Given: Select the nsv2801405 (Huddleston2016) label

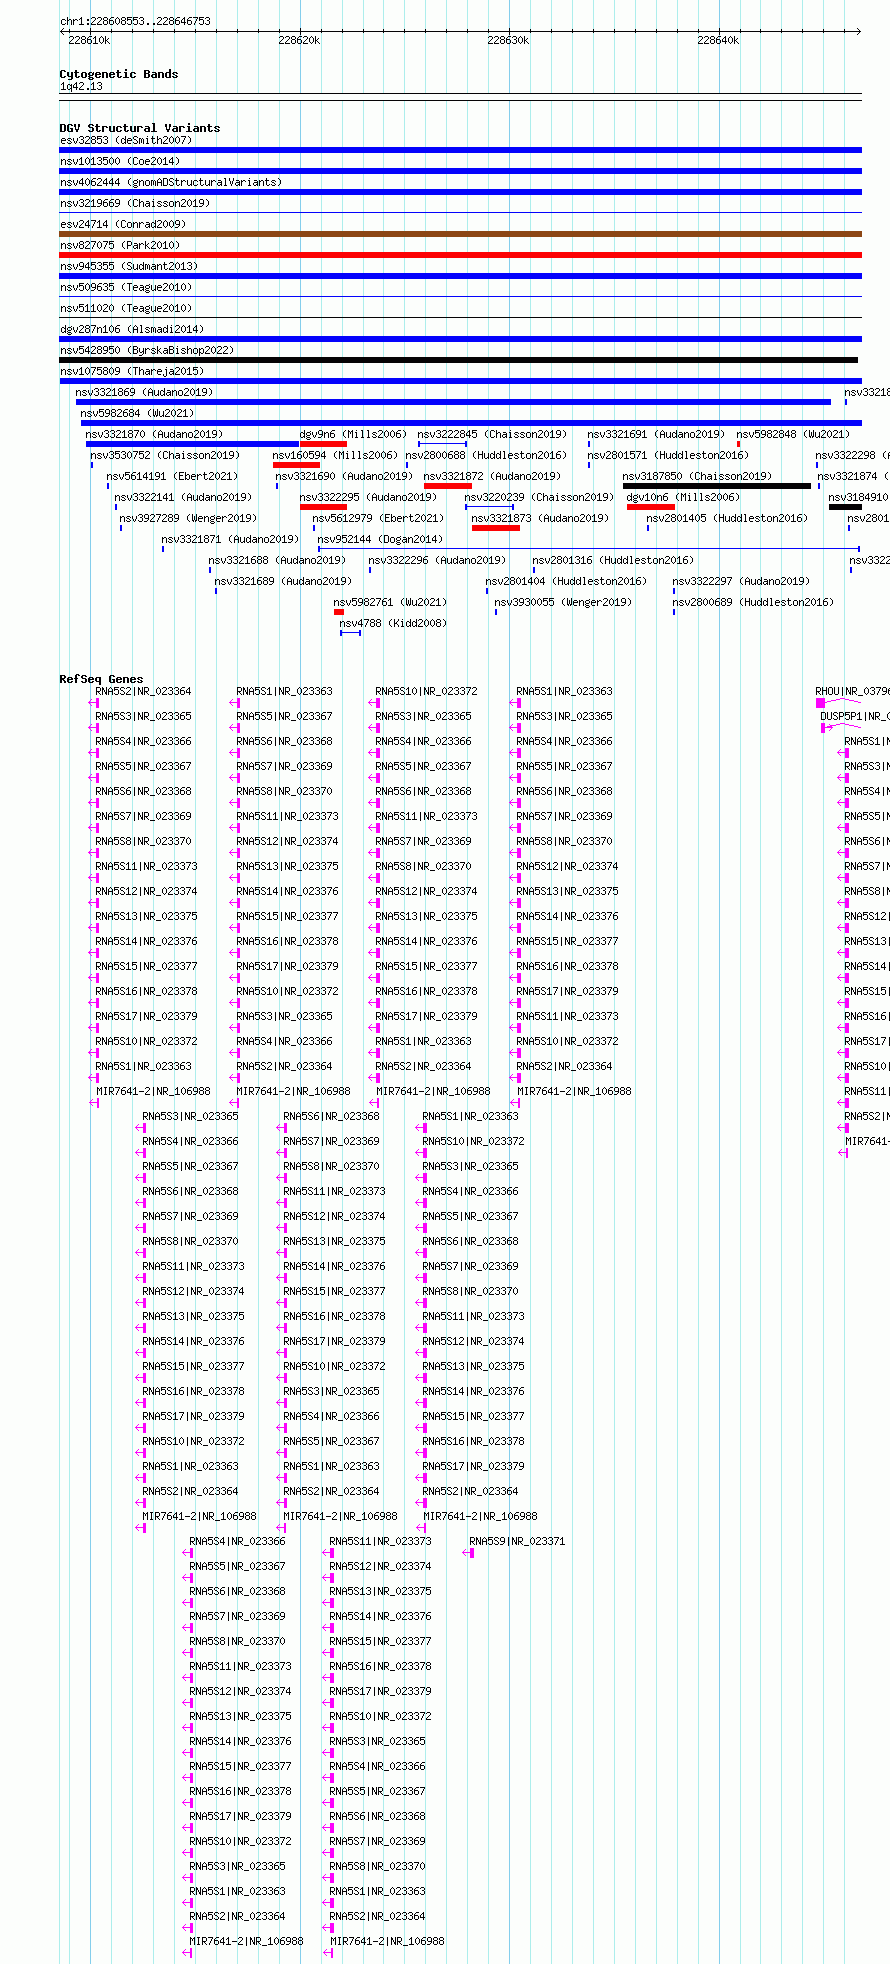Looking at the screenshot, I should click(x=727, y=518).
